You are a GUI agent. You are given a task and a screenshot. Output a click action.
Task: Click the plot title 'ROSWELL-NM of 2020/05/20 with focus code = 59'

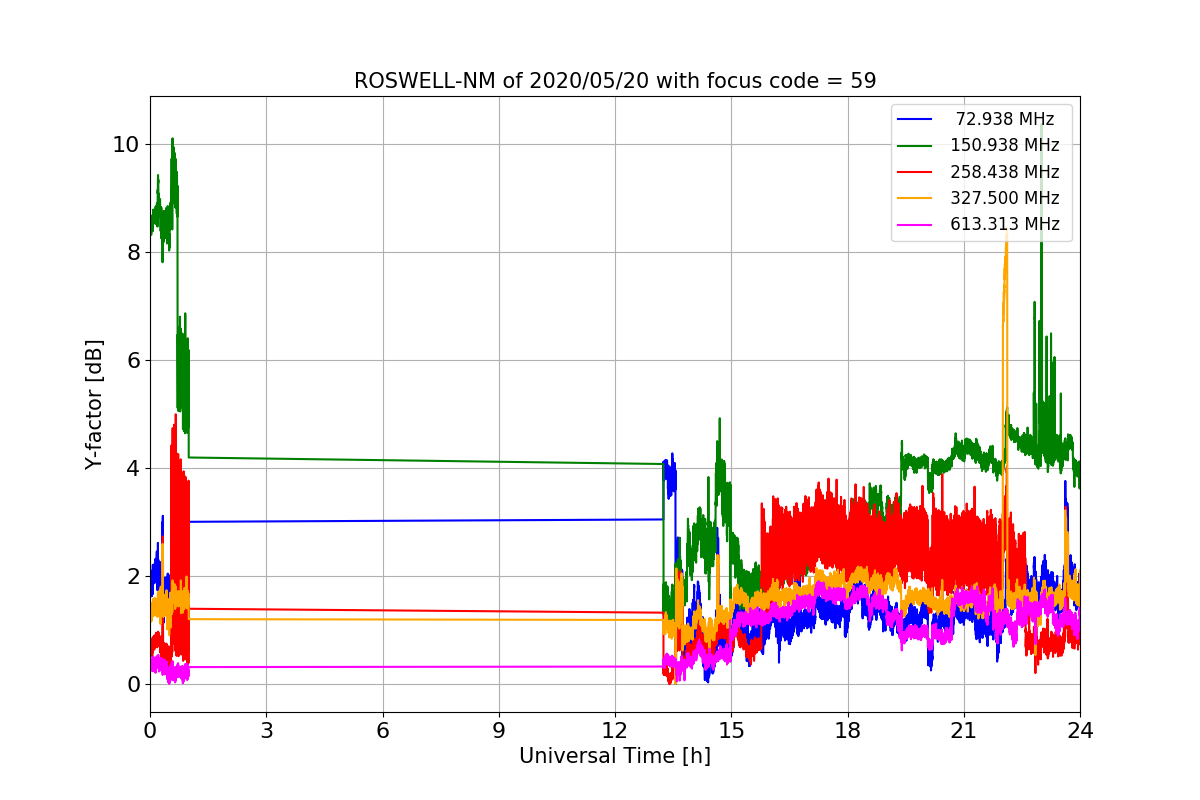[x=615, y=81]
